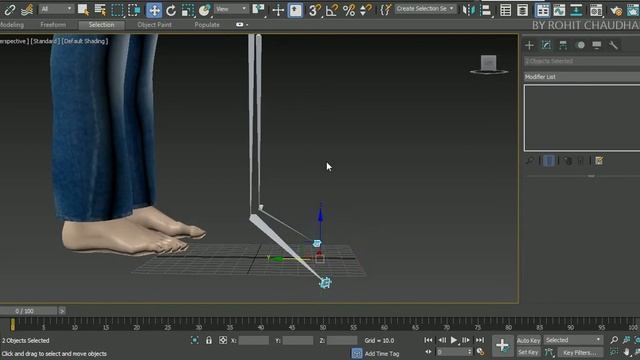This screenshot has height=360, width=640.
Task: Switch to the Selection ribbon tab
Action: [101, 25]
